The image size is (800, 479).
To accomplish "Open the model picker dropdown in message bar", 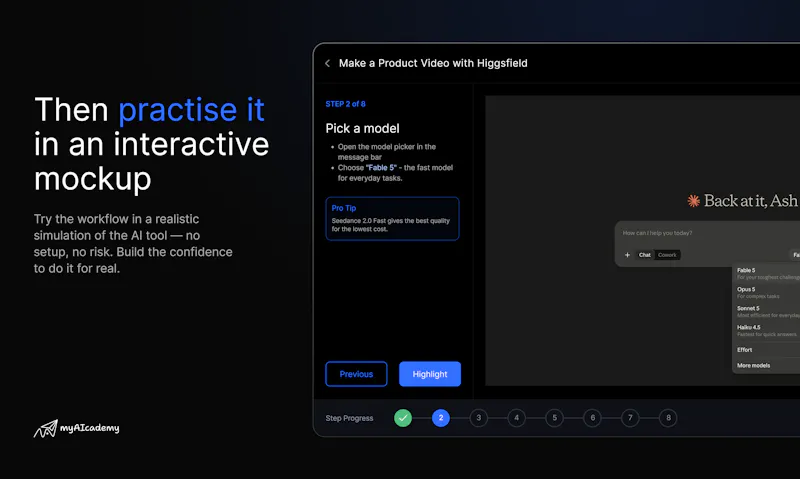I will (795, 255).
